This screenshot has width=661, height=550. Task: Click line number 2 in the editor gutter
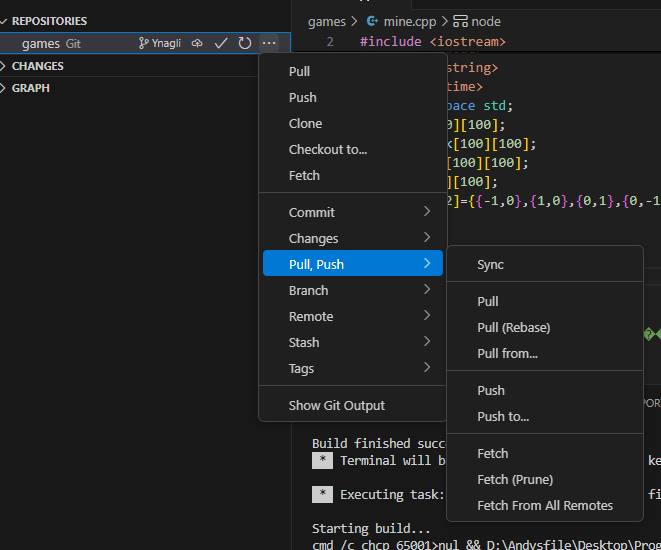[330, 42]
